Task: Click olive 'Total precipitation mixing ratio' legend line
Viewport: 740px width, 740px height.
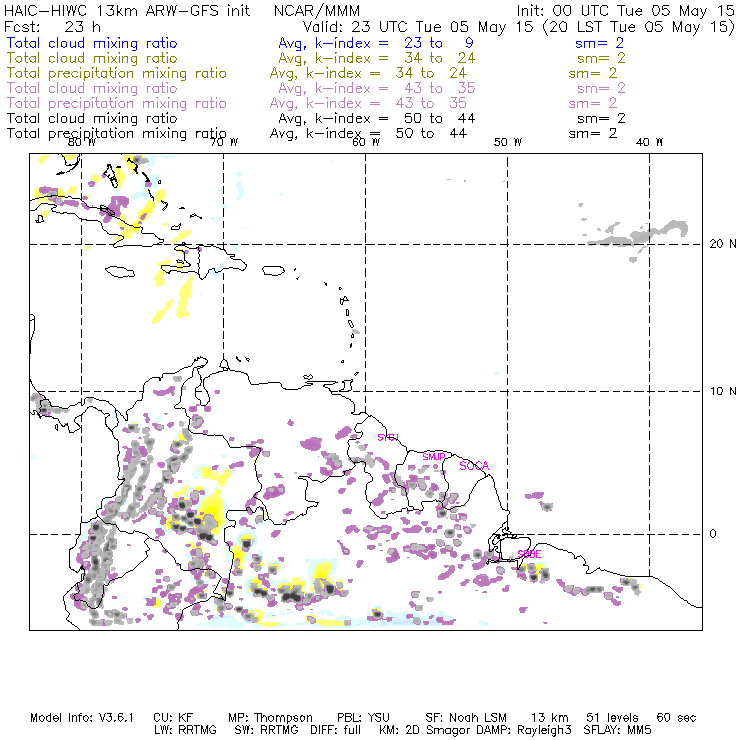Action: 117,73
